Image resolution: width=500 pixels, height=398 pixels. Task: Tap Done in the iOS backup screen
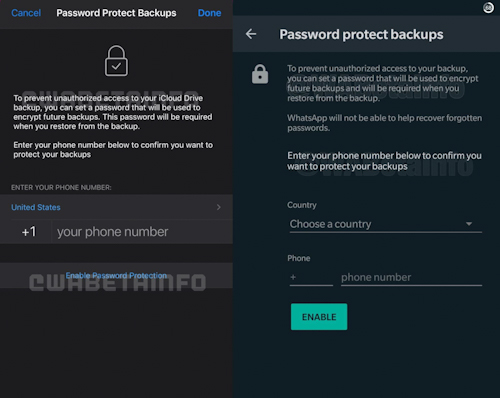coord(209,13)
